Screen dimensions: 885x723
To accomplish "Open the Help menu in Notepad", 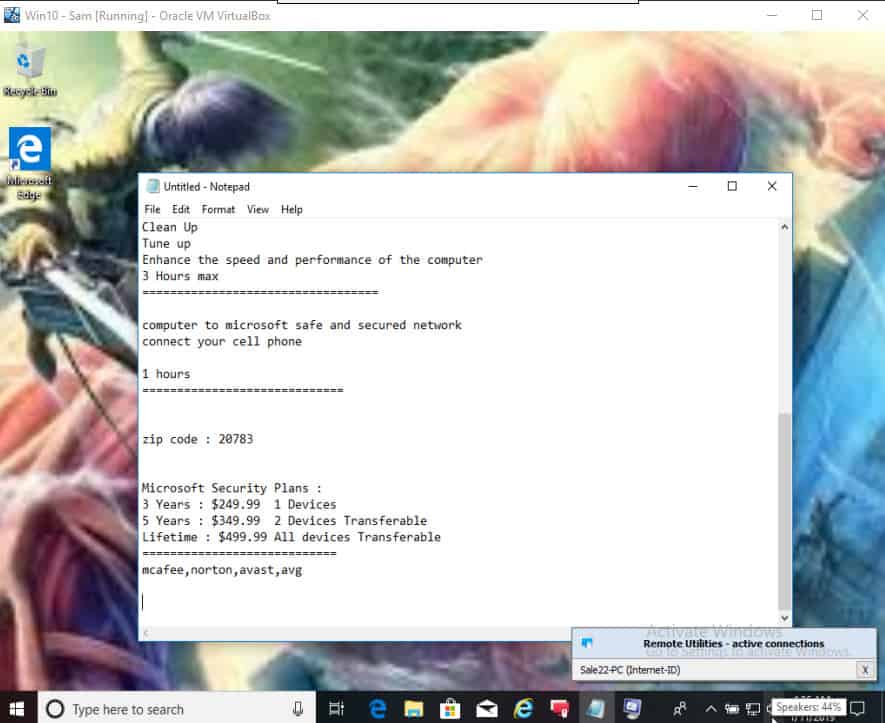I will coord(292,209).
